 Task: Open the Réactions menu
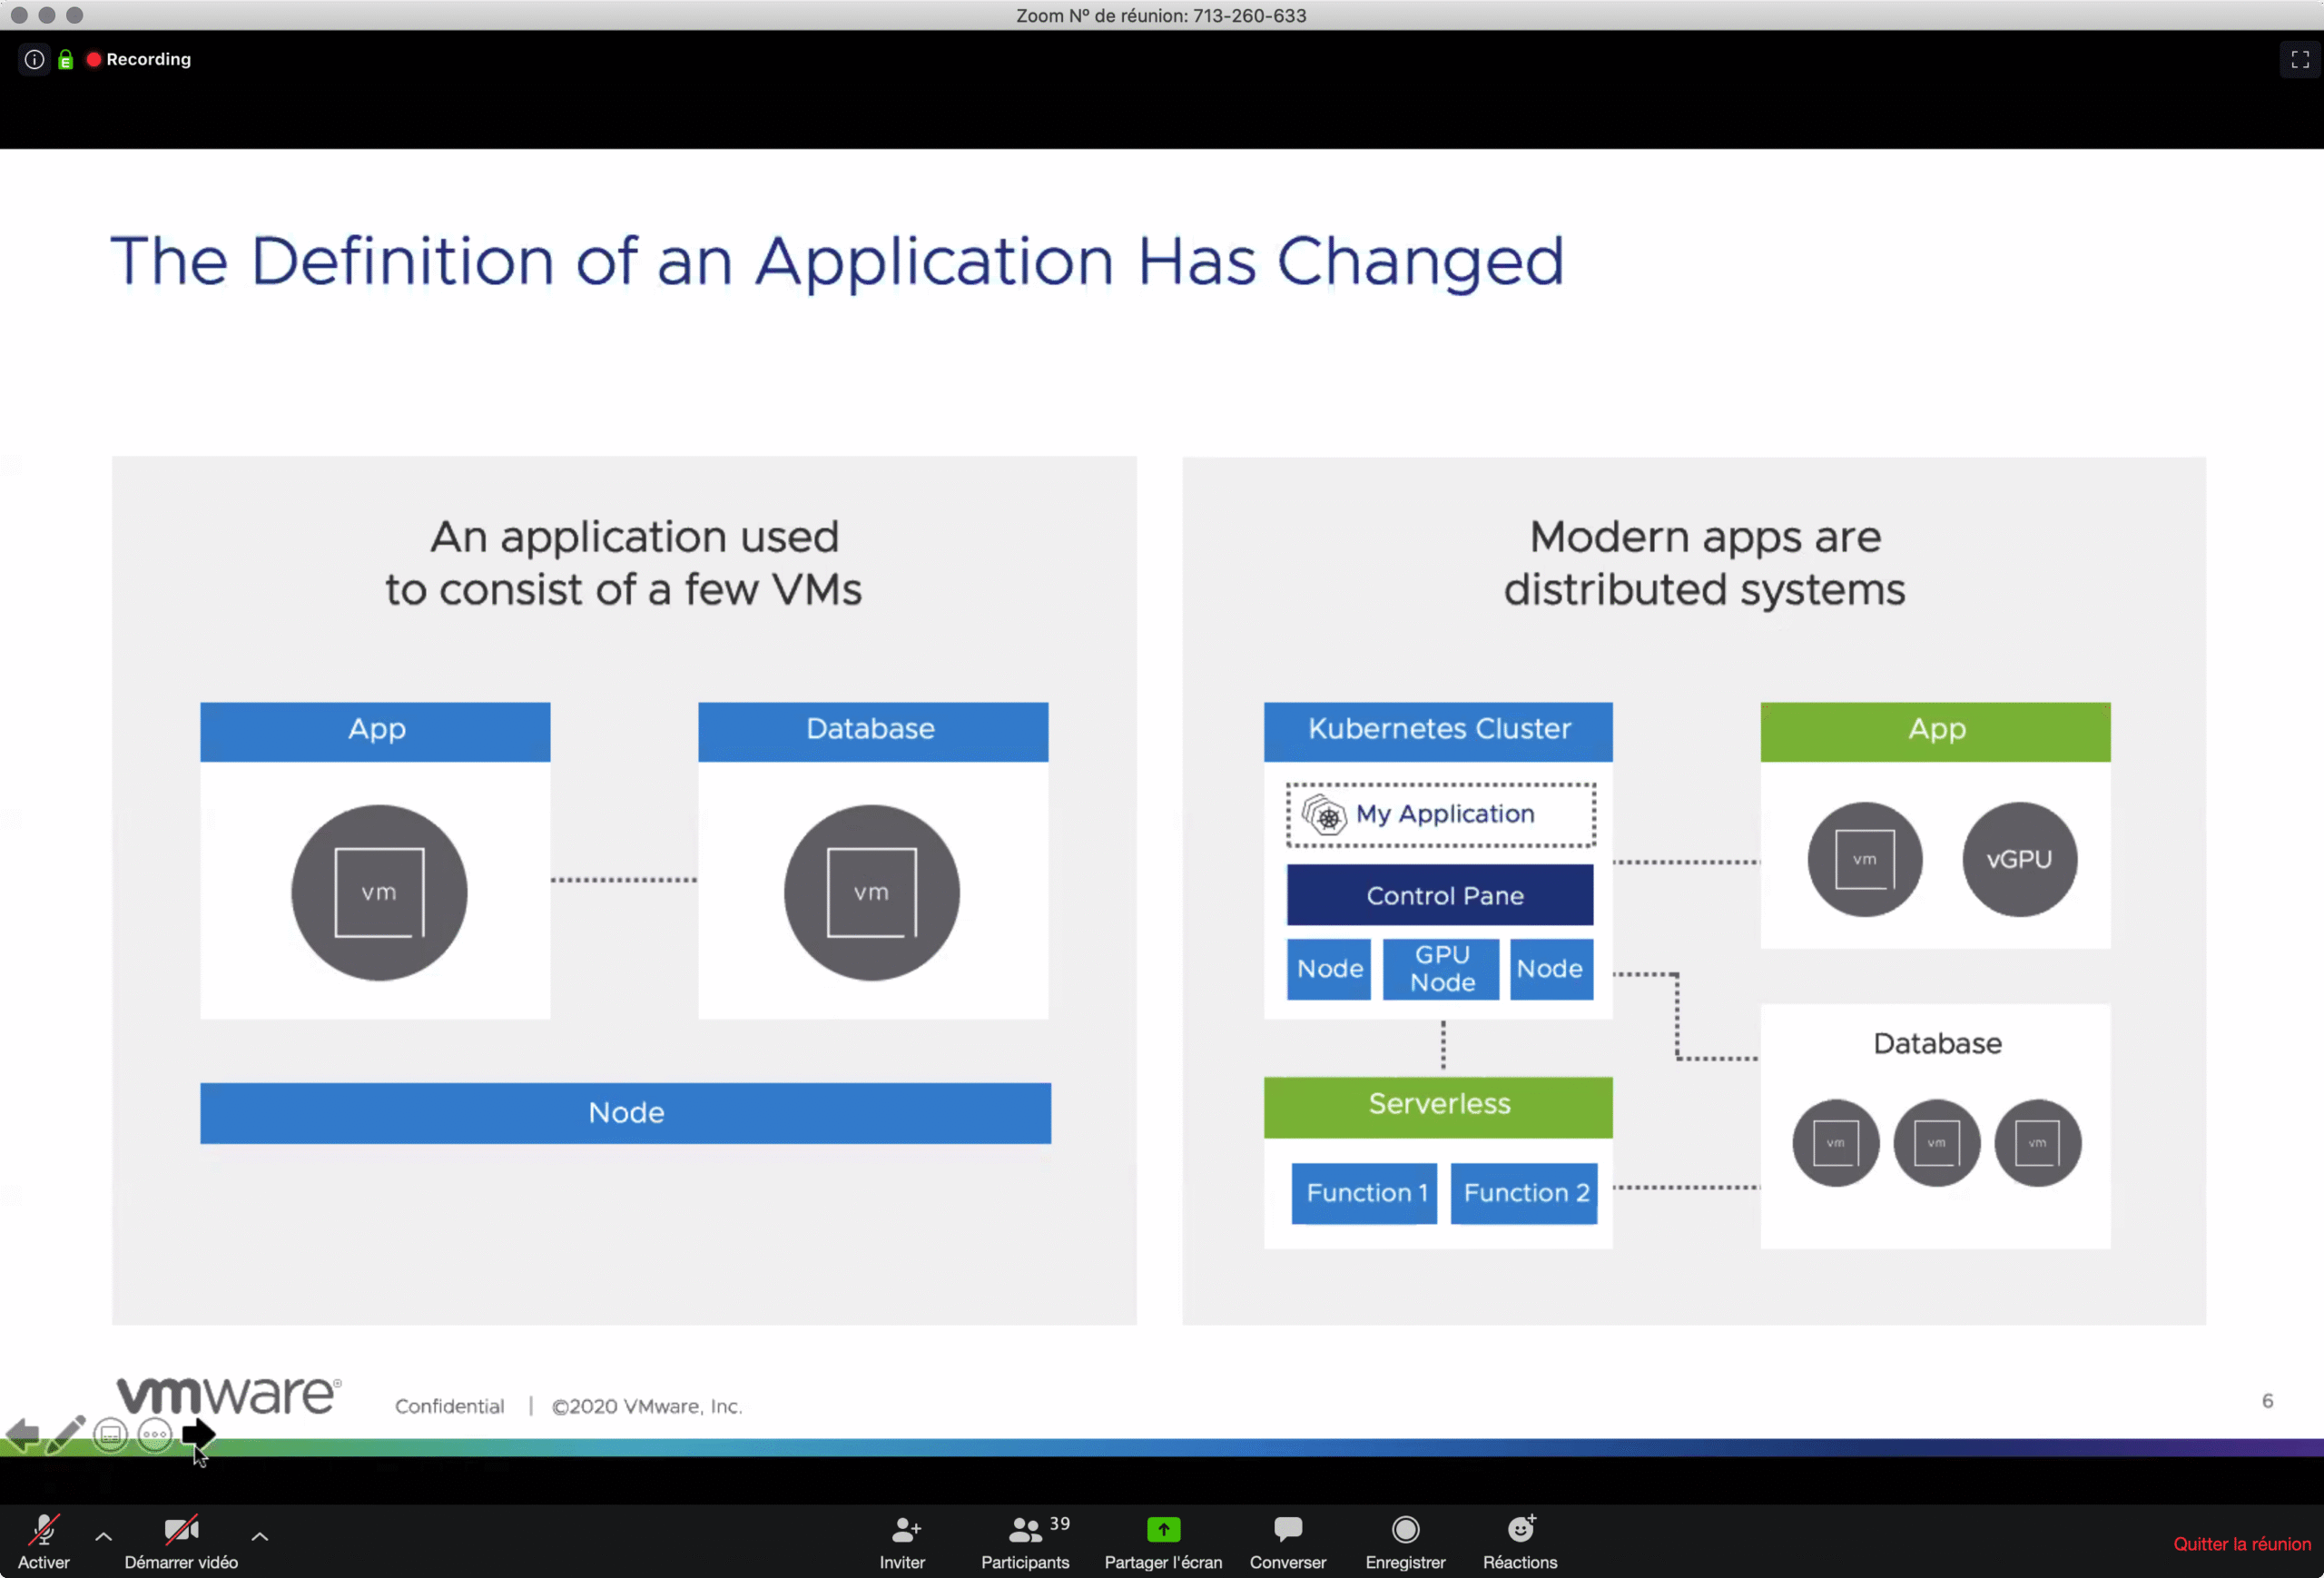[x=1520, y=1540]
